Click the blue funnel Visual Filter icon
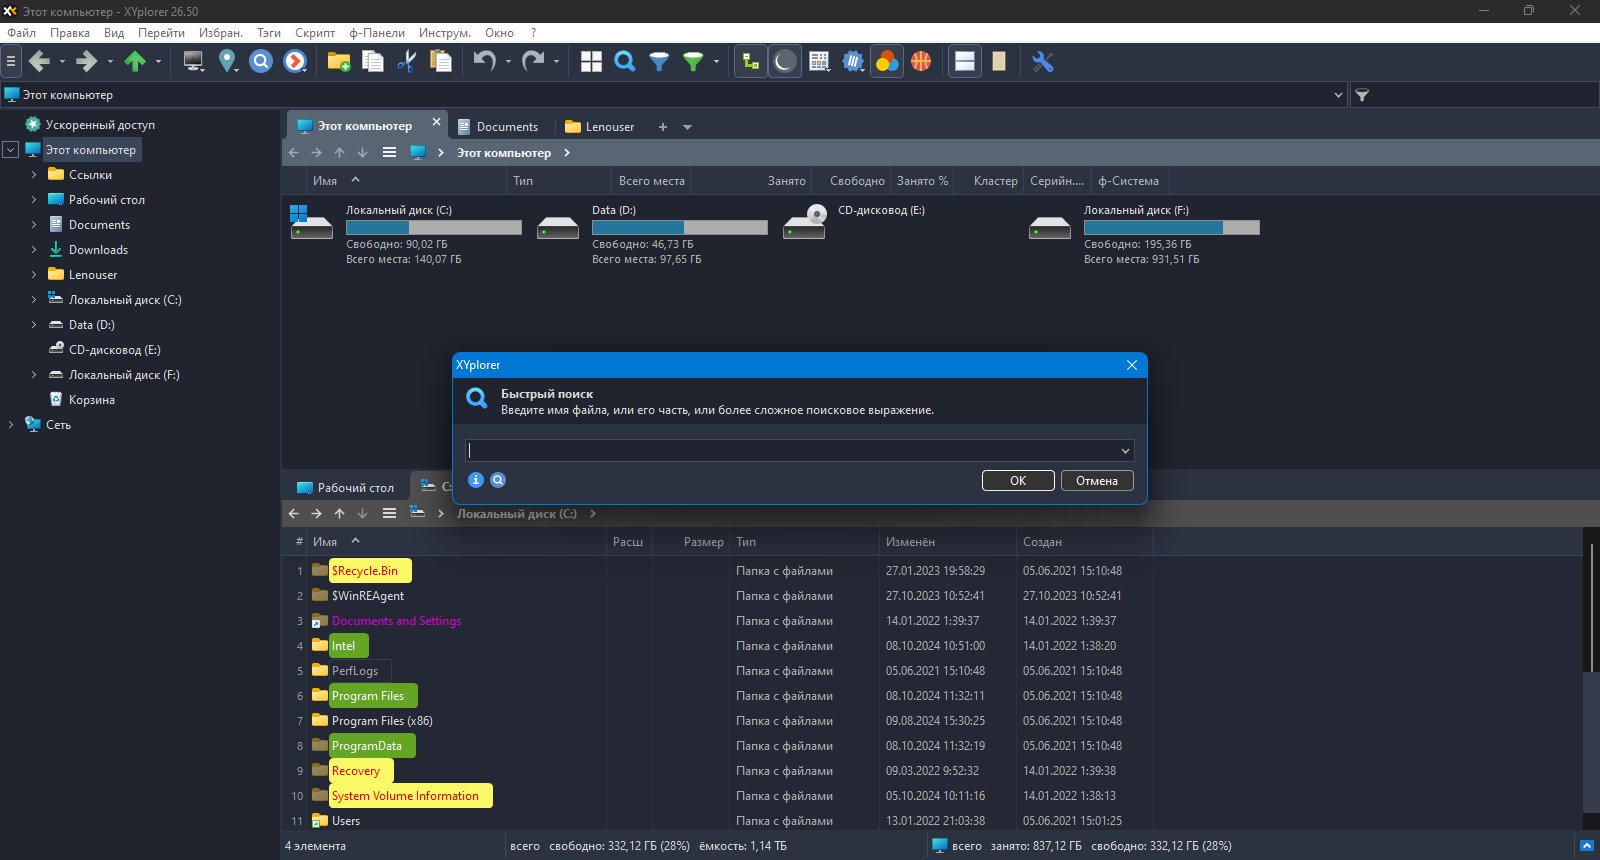 [659, 62]
